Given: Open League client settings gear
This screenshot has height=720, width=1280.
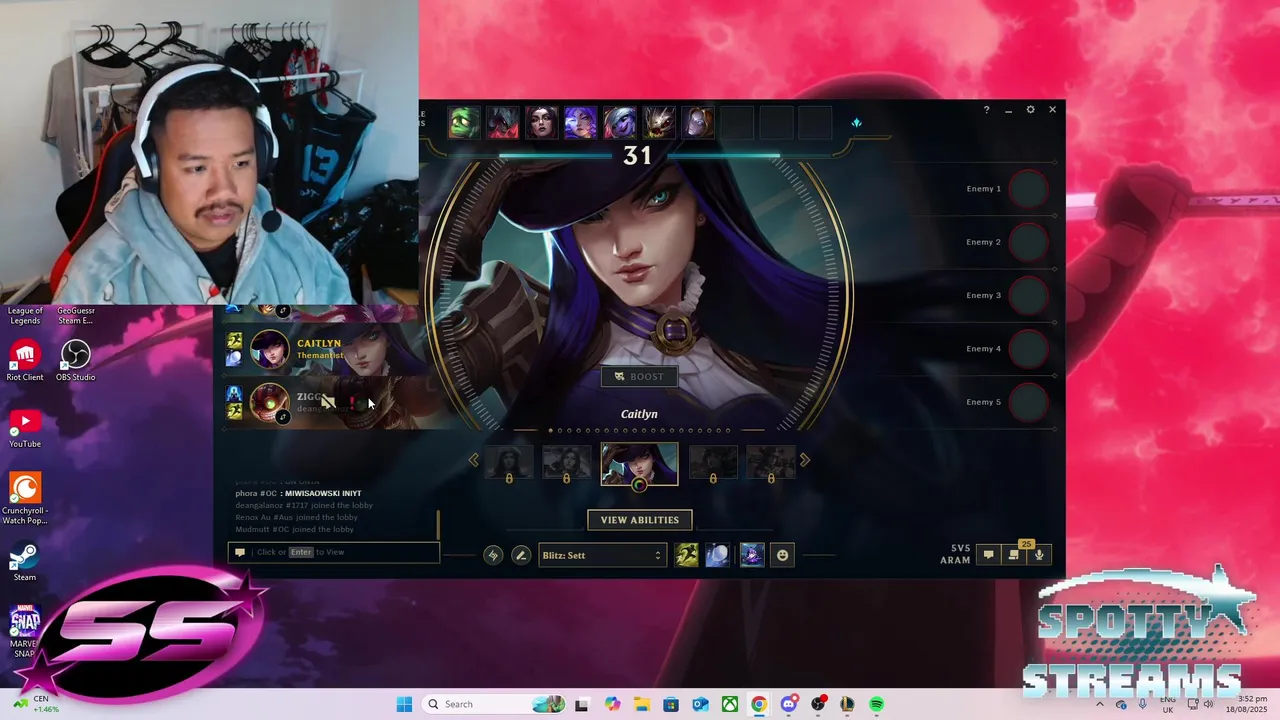Looking at the screenshot, I should 1030,110.
